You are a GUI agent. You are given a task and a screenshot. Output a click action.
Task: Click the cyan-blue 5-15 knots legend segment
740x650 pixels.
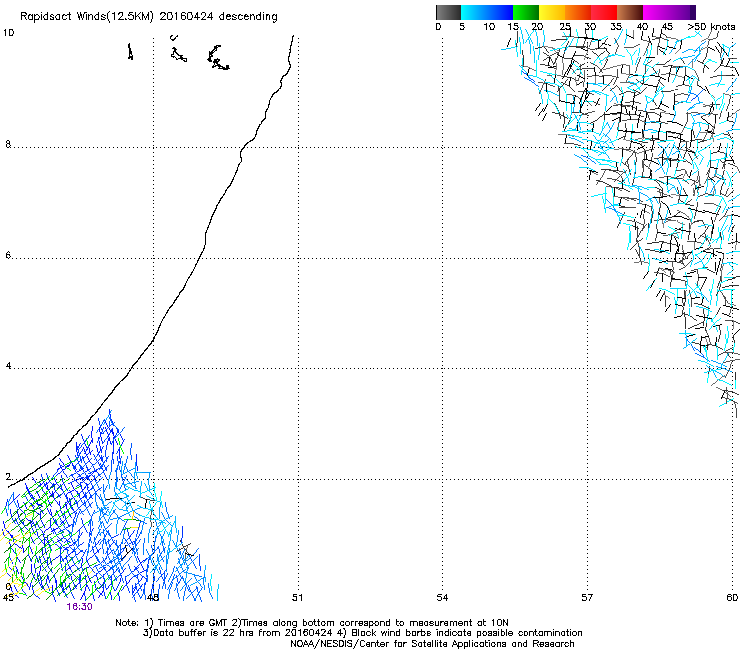click(x=487, y=12)
